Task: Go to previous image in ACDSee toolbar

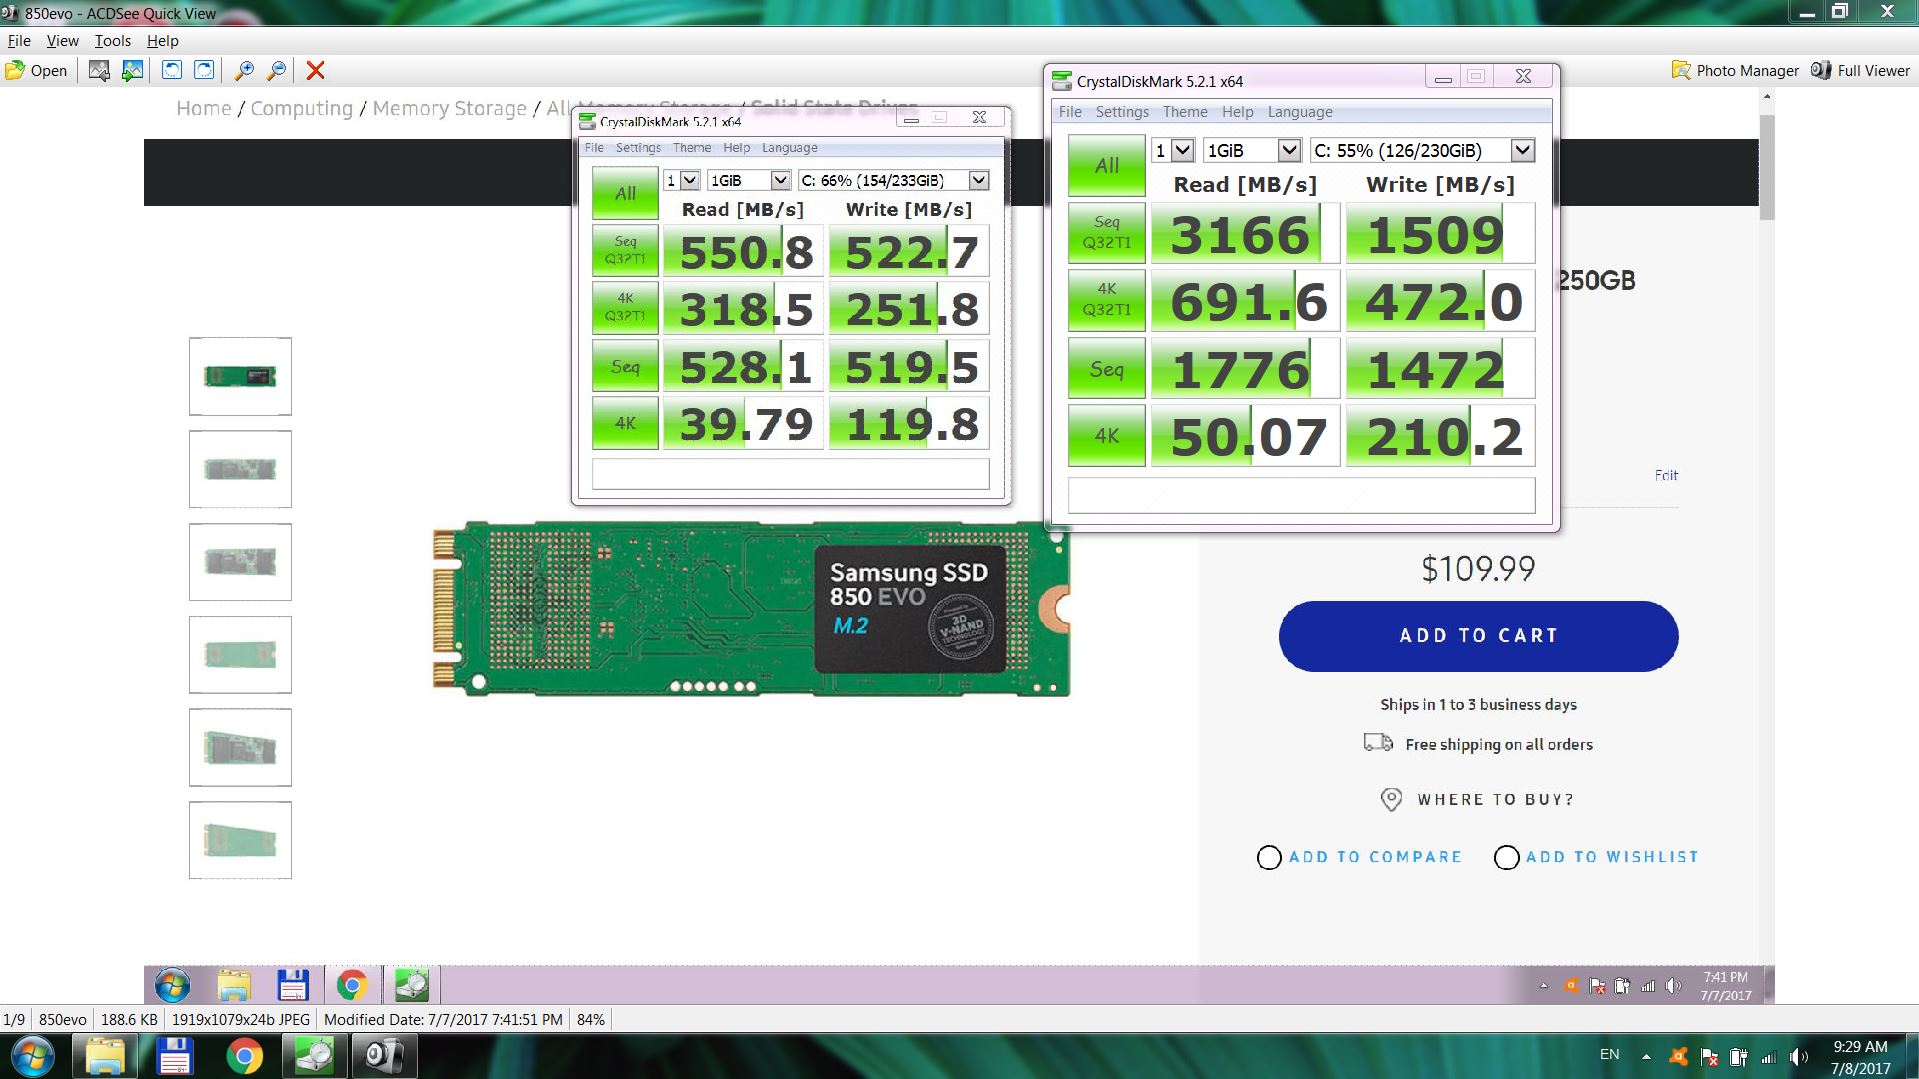Action: [x=98, y=70]
